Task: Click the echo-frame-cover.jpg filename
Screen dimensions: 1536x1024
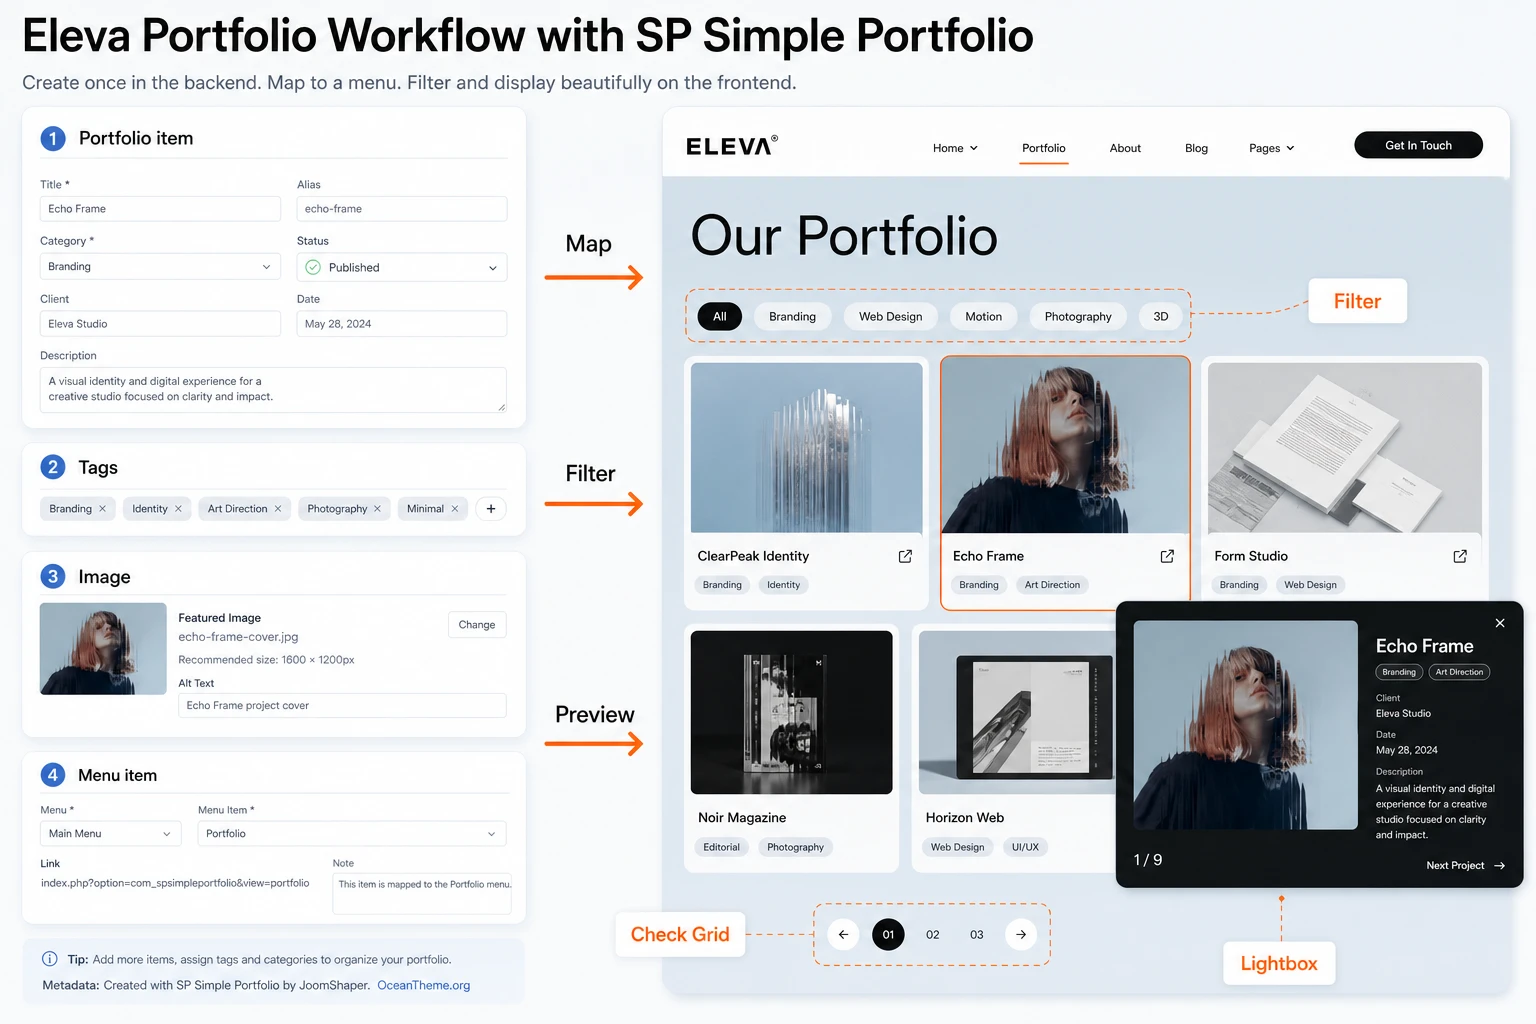Action: (x=238, y=637)
